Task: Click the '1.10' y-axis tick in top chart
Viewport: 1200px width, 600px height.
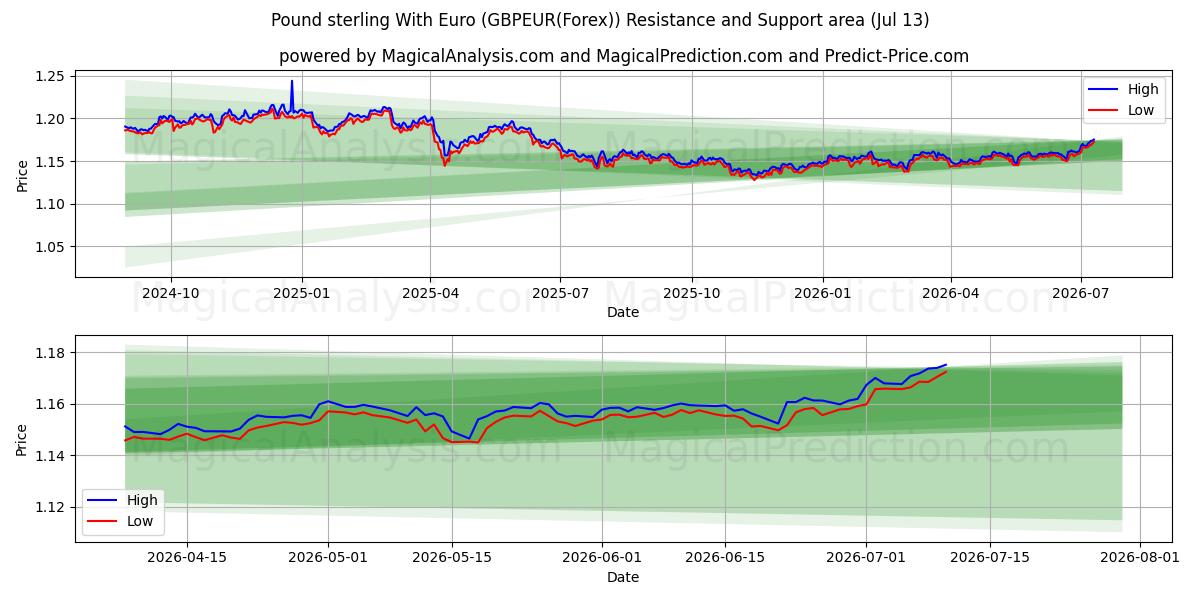Action: tap(52, 205)
